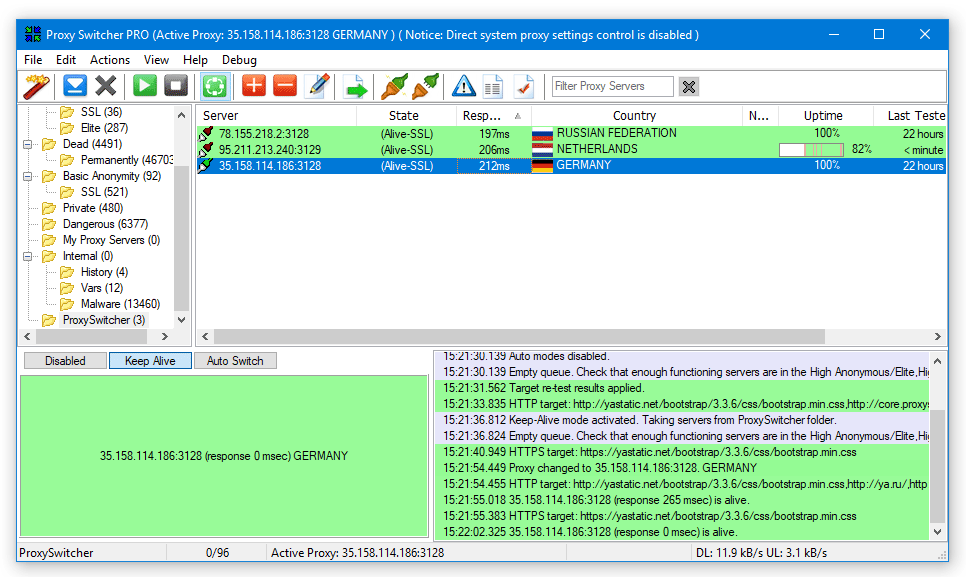Open the Debug menu

pos(239,60)
